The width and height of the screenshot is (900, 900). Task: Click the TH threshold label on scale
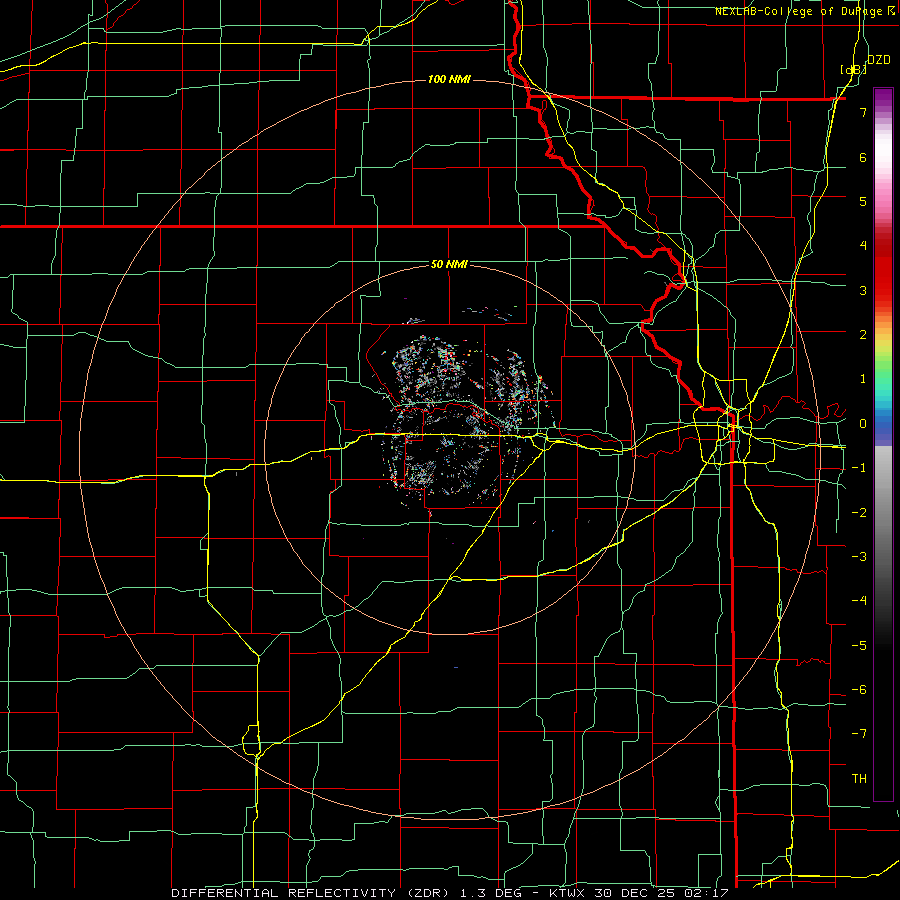coord(859,779)
